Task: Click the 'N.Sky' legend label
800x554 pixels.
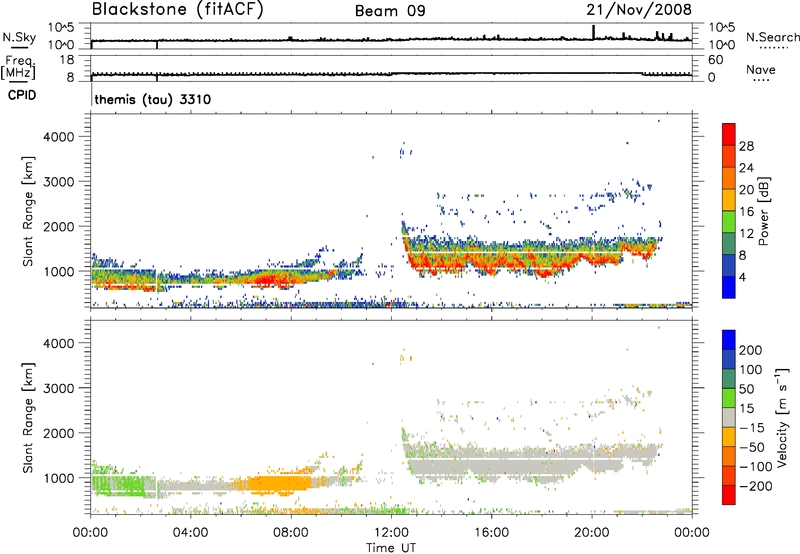Action: point(19,37)
